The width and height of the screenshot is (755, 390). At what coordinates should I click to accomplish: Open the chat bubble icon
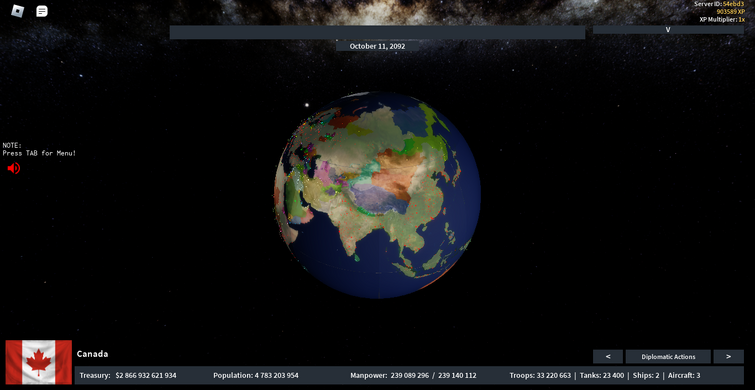click(x=42, y=11)
